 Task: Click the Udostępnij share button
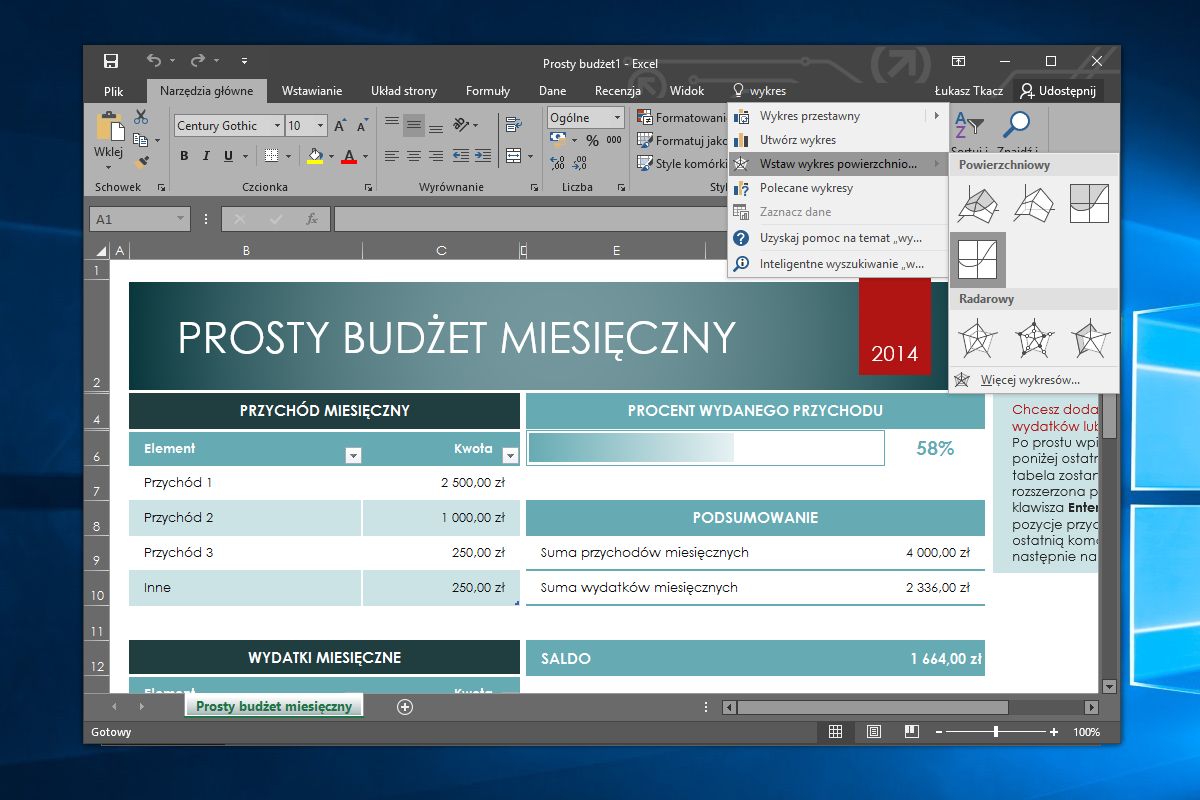pyautogui.click(x=1057, y=91)
